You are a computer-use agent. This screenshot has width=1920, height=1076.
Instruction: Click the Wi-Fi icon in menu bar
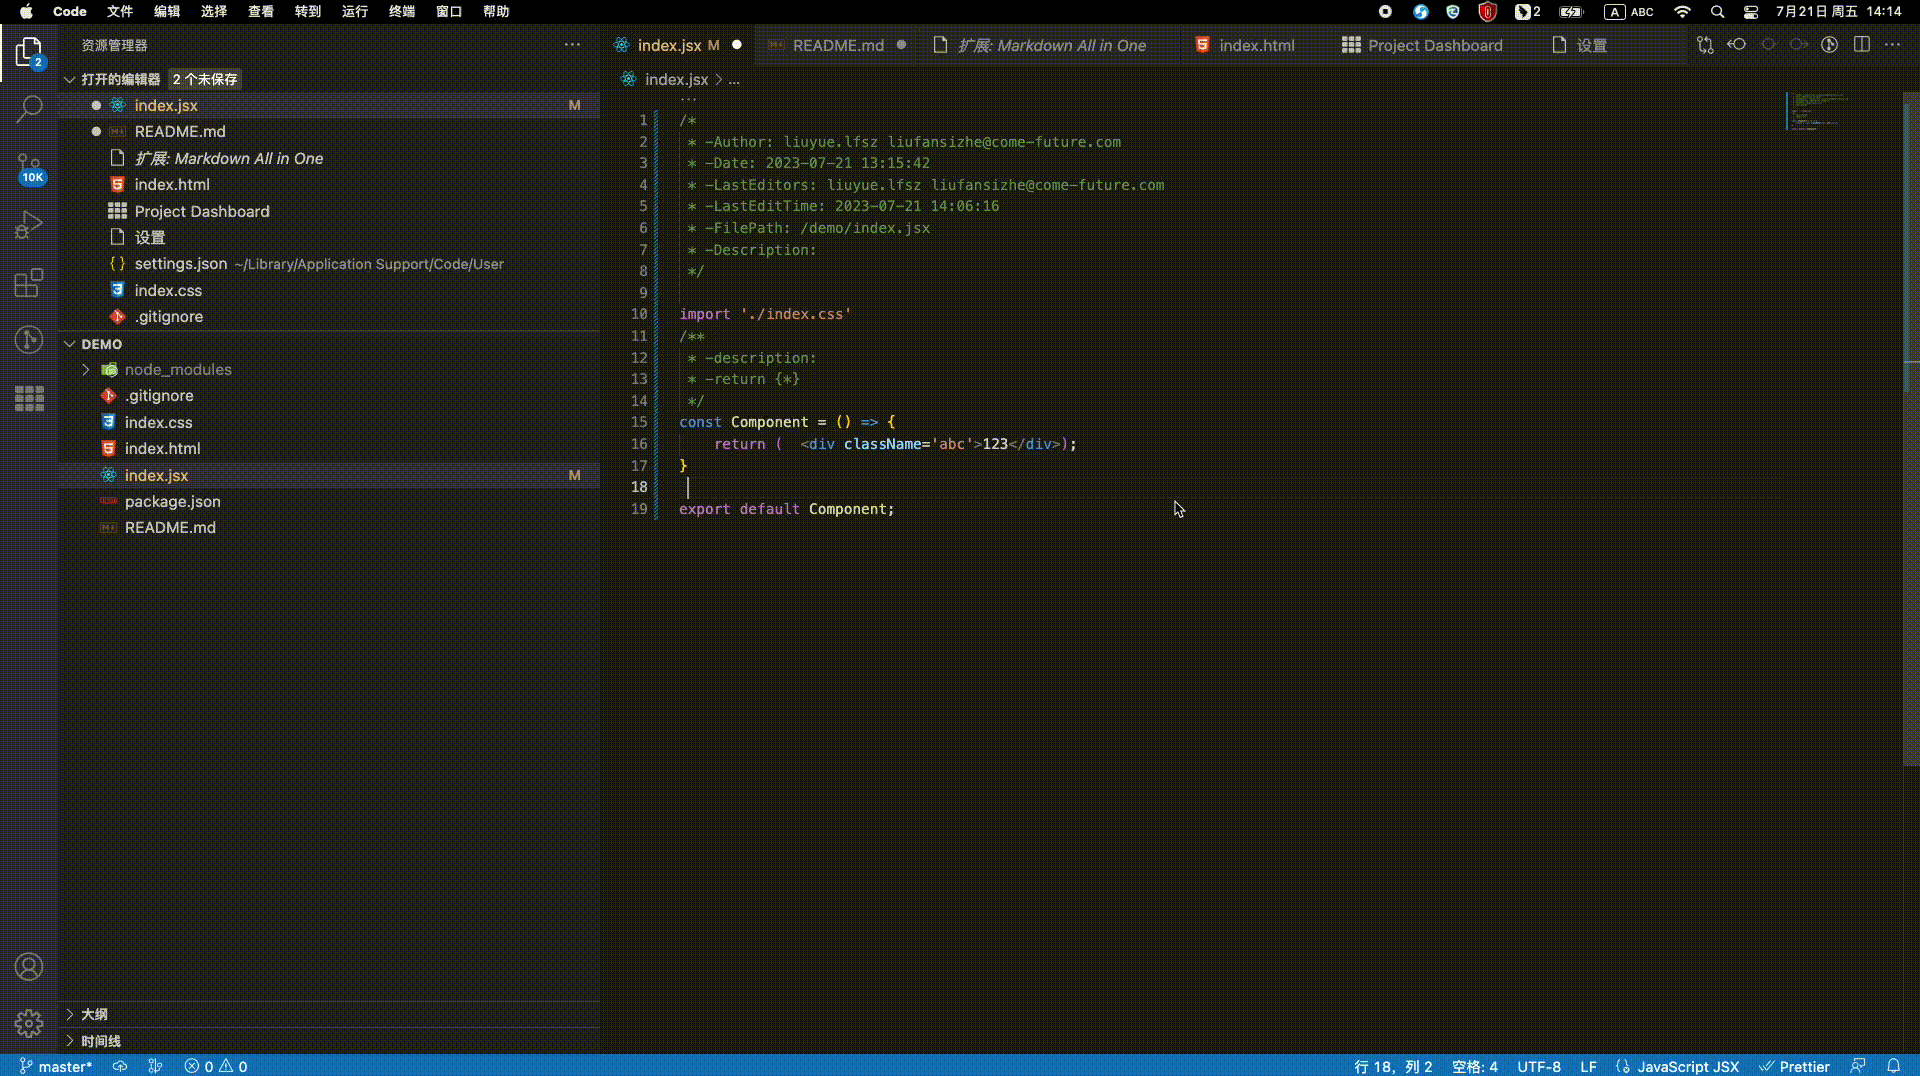(1682, 12)
